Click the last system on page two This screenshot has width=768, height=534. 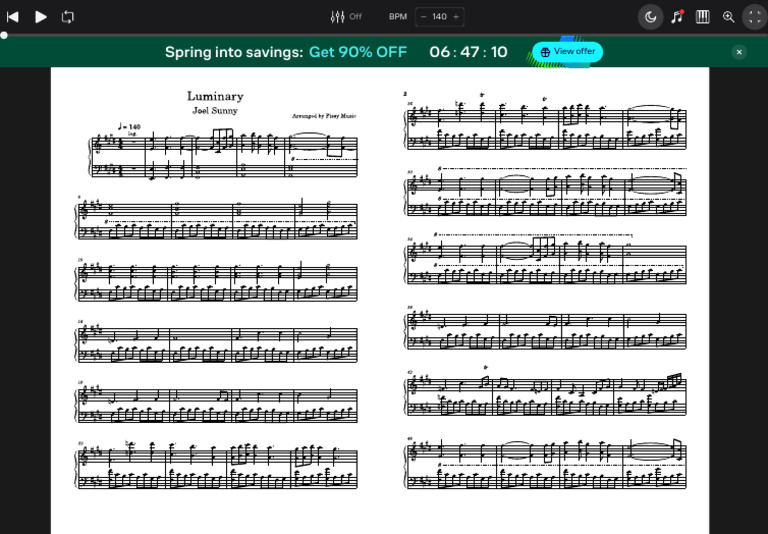click(546, 463)
